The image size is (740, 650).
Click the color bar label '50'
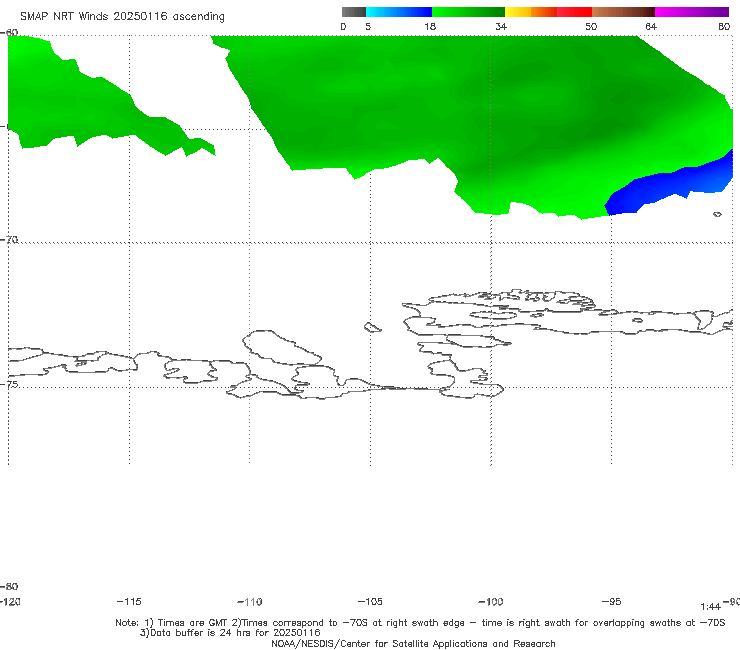coord(591,26)
